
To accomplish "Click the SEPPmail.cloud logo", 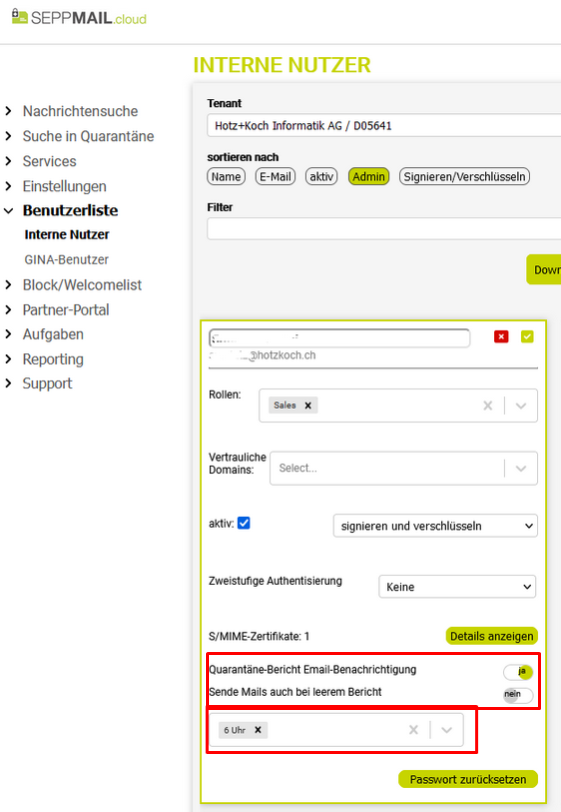I will (x=79, y=18).
